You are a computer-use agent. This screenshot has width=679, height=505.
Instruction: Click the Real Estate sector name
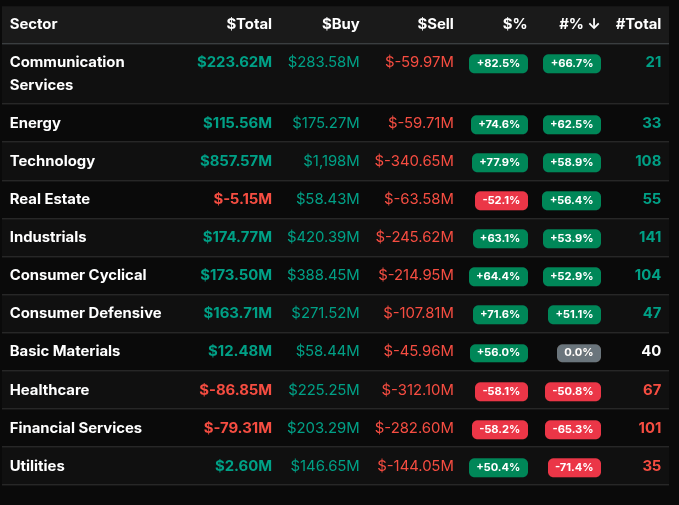point(50,199)
